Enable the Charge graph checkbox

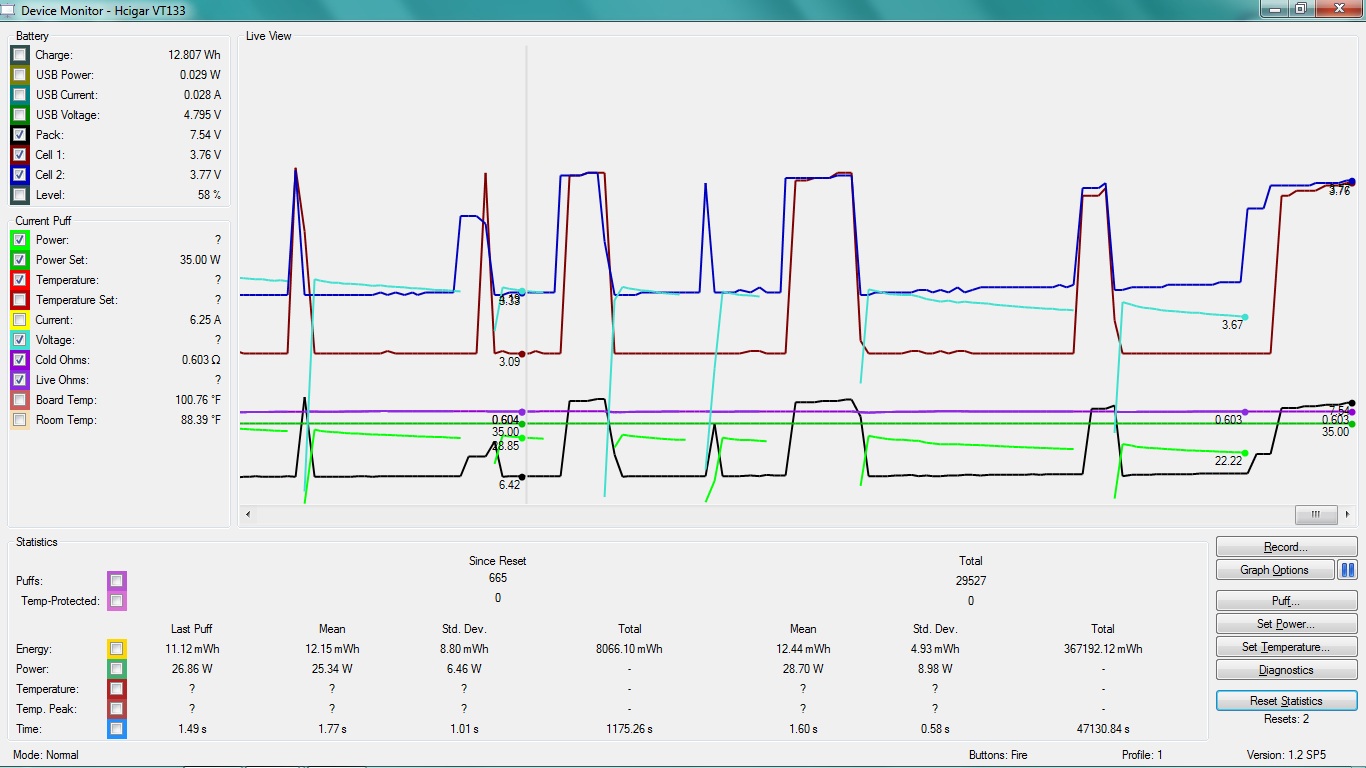pos(20,55)
